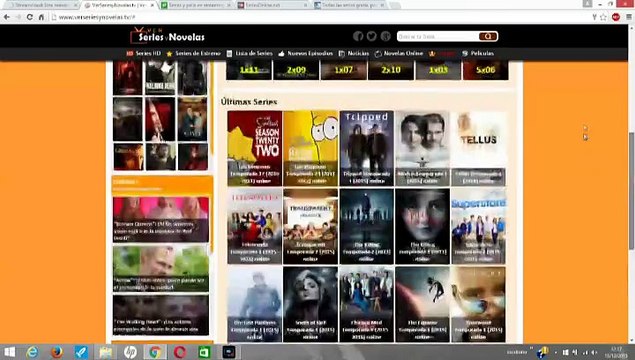Open the Peliculas menu item
Viewport: 635px width, 360px height.
[478, 53]
